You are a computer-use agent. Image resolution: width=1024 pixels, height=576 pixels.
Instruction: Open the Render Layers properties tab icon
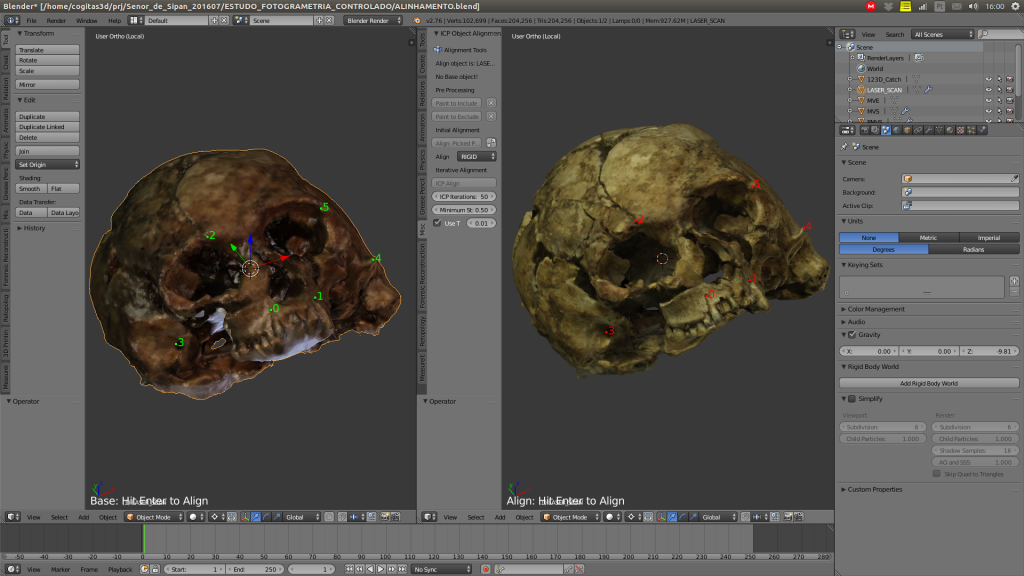[875, 131]
